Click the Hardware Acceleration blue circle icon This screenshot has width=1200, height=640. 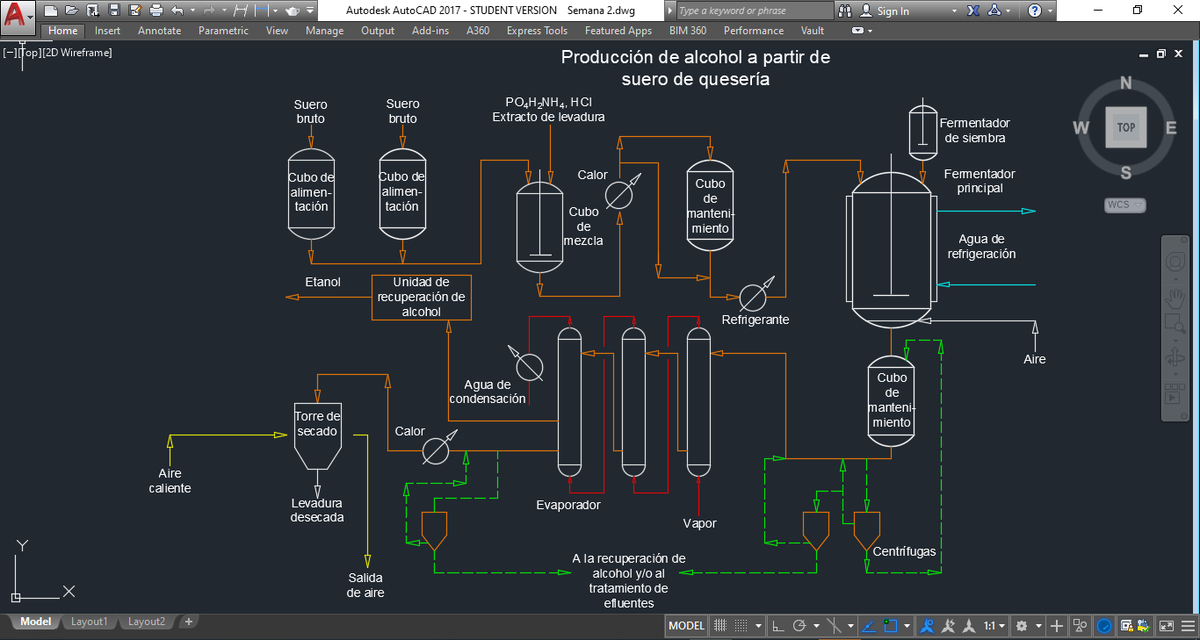[x=1104, y=625]
